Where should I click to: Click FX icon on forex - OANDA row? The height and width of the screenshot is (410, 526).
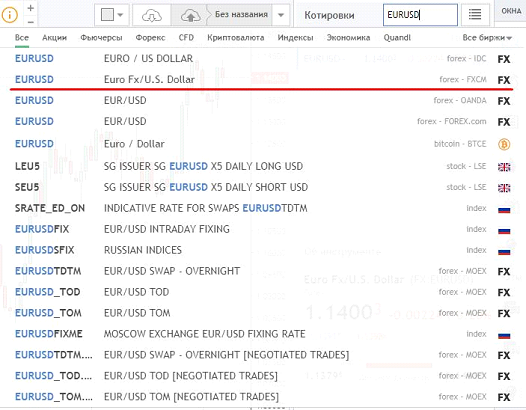coord(504,101)
